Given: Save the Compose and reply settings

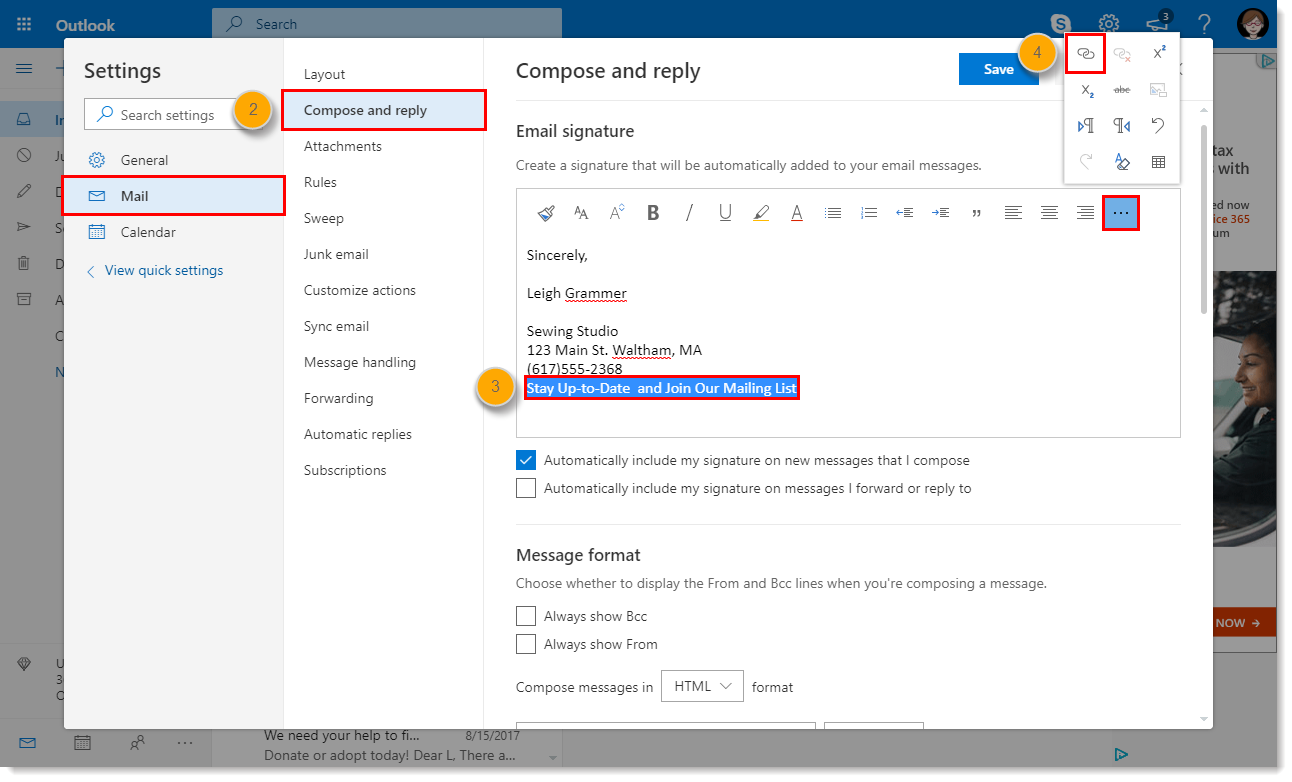Looking at the screenshot, I should (x=999, y=69).
